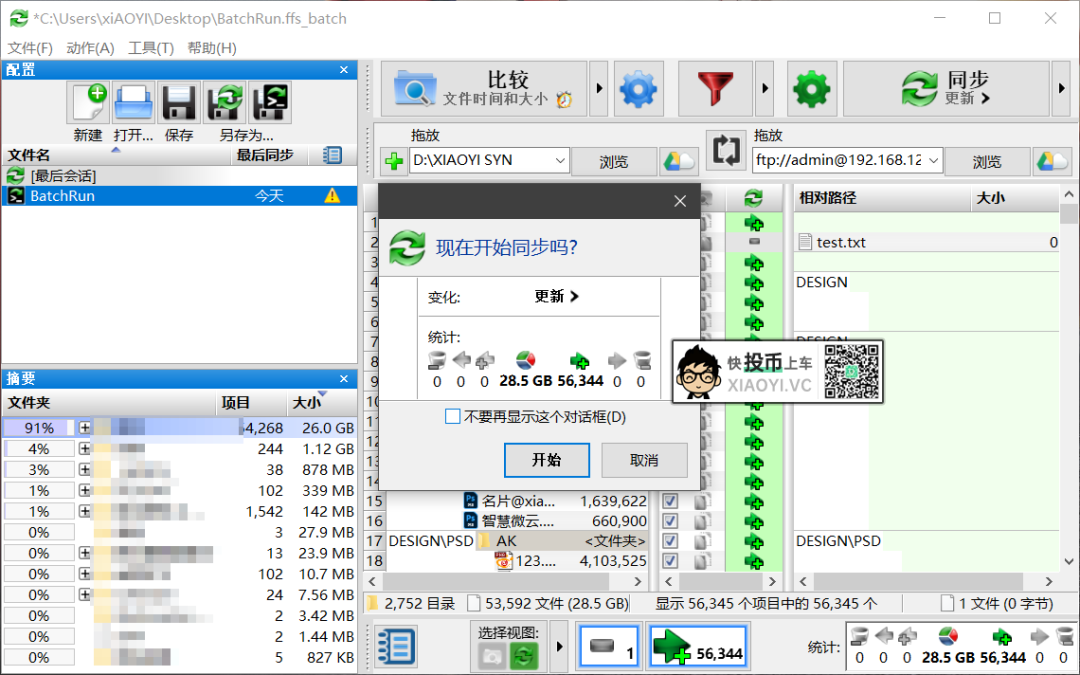The width and height of the screenshot is (1080, 675).
Task: Click the sync direction column header icon
Action: [754, 198]
